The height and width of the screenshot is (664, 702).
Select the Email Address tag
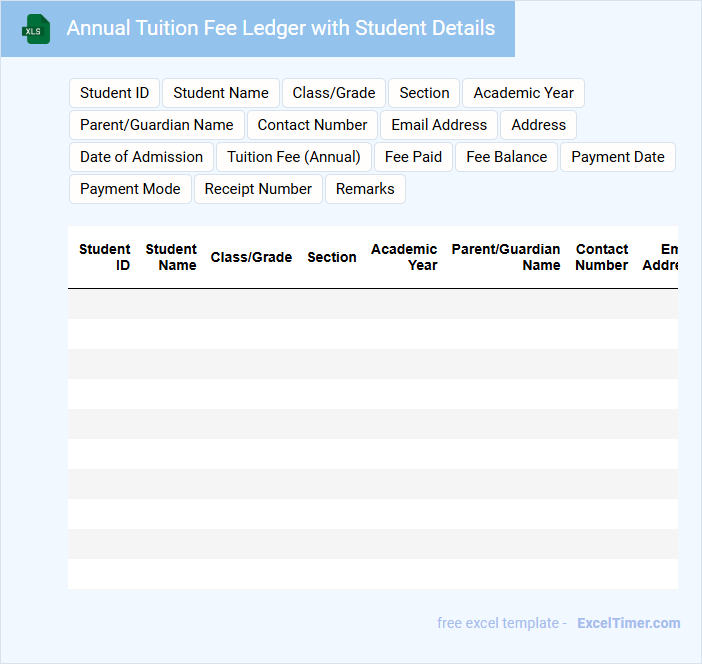(x=439, y=125)
